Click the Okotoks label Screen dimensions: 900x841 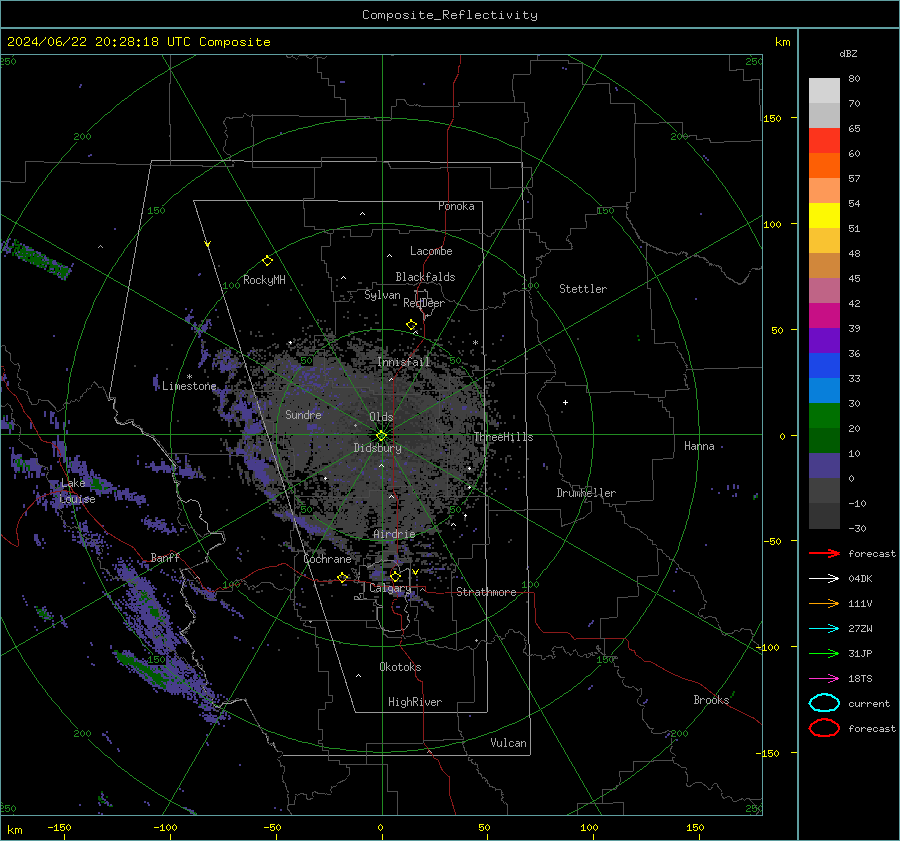(x=400, y=667)
